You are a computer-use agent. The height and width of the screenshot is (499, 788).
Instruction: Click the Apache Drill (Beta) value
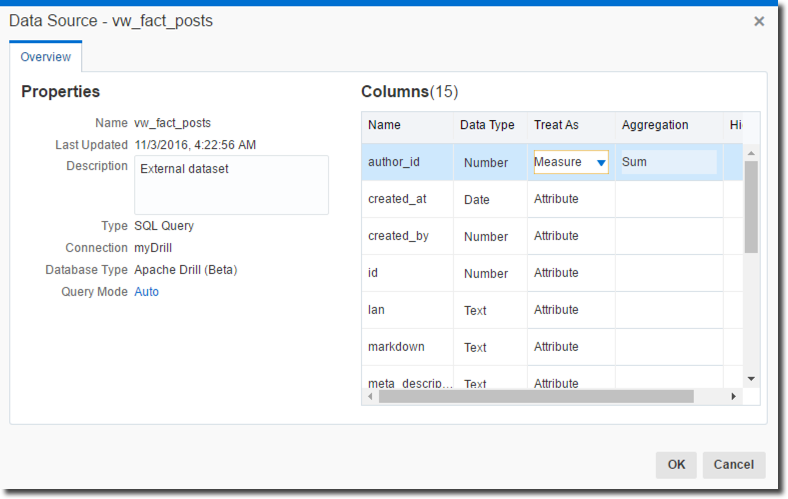click(185, 270)
